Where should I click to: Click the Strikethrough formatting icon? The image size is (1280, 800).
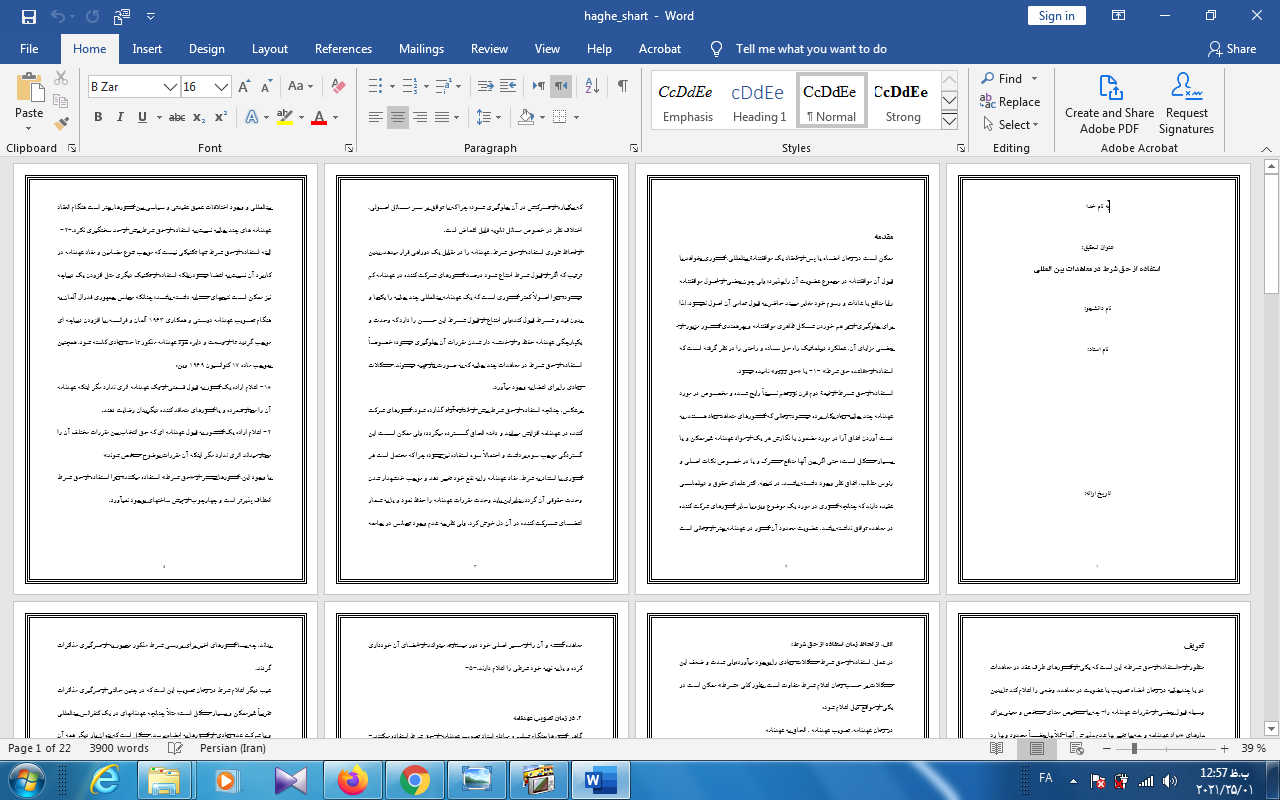pyautogui.click(x=177, y=118)
